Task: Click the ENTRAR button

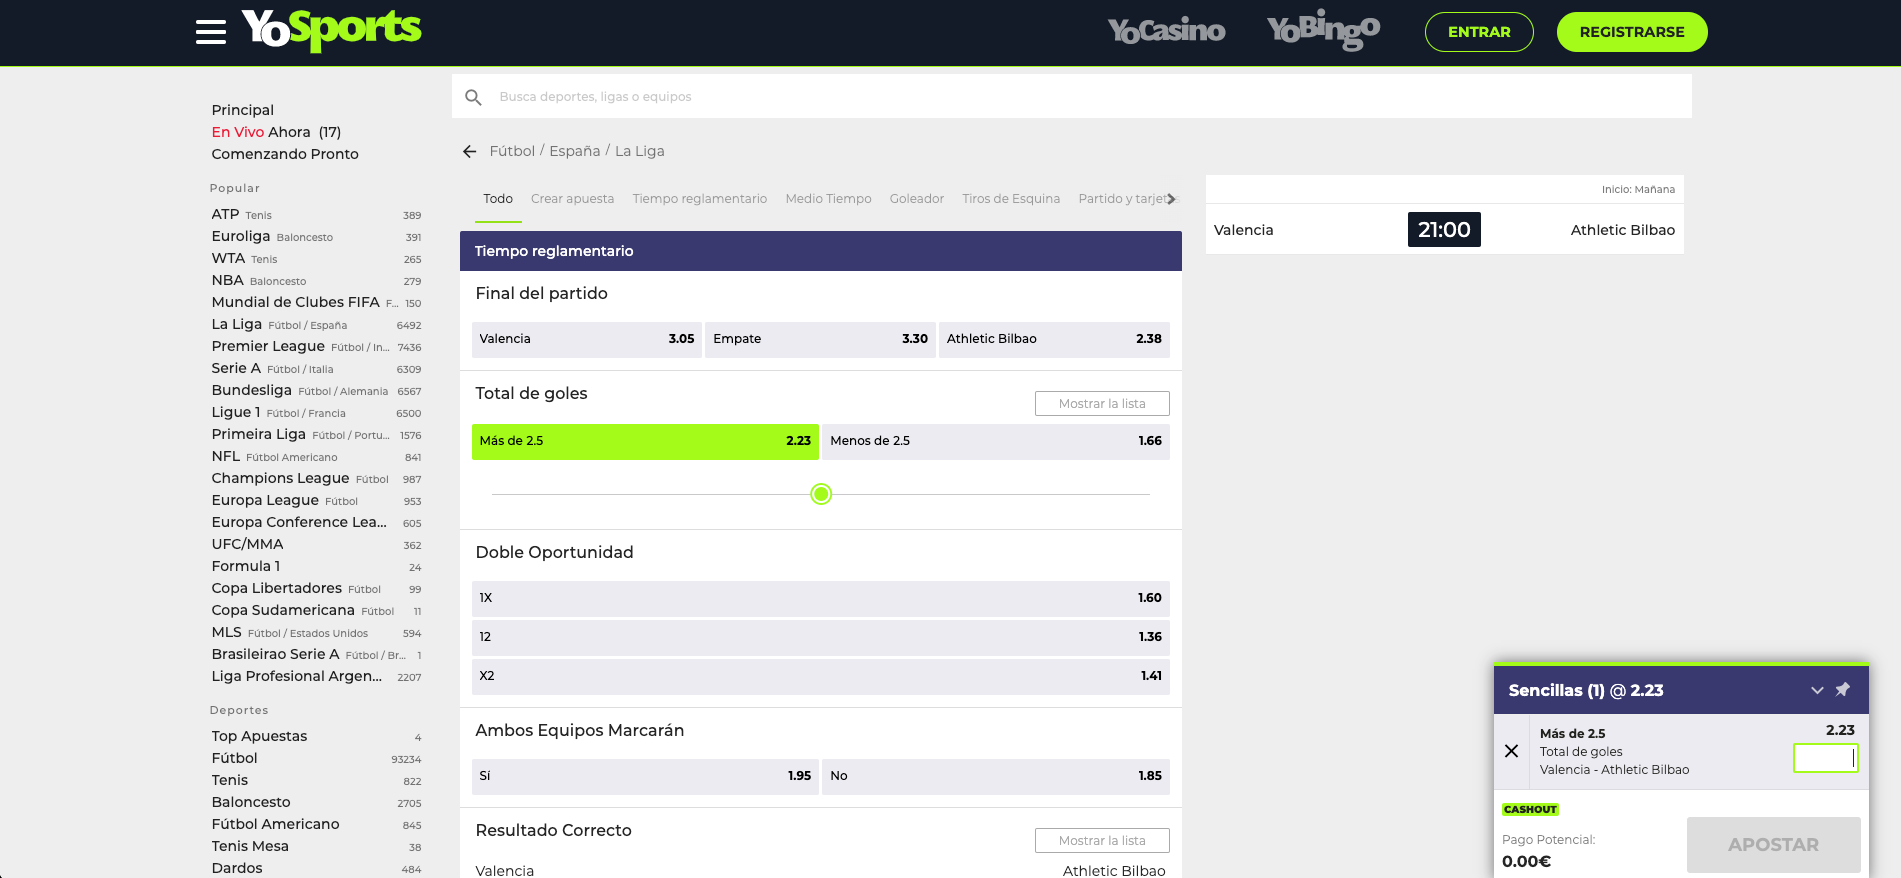Action: point(1479,32)
